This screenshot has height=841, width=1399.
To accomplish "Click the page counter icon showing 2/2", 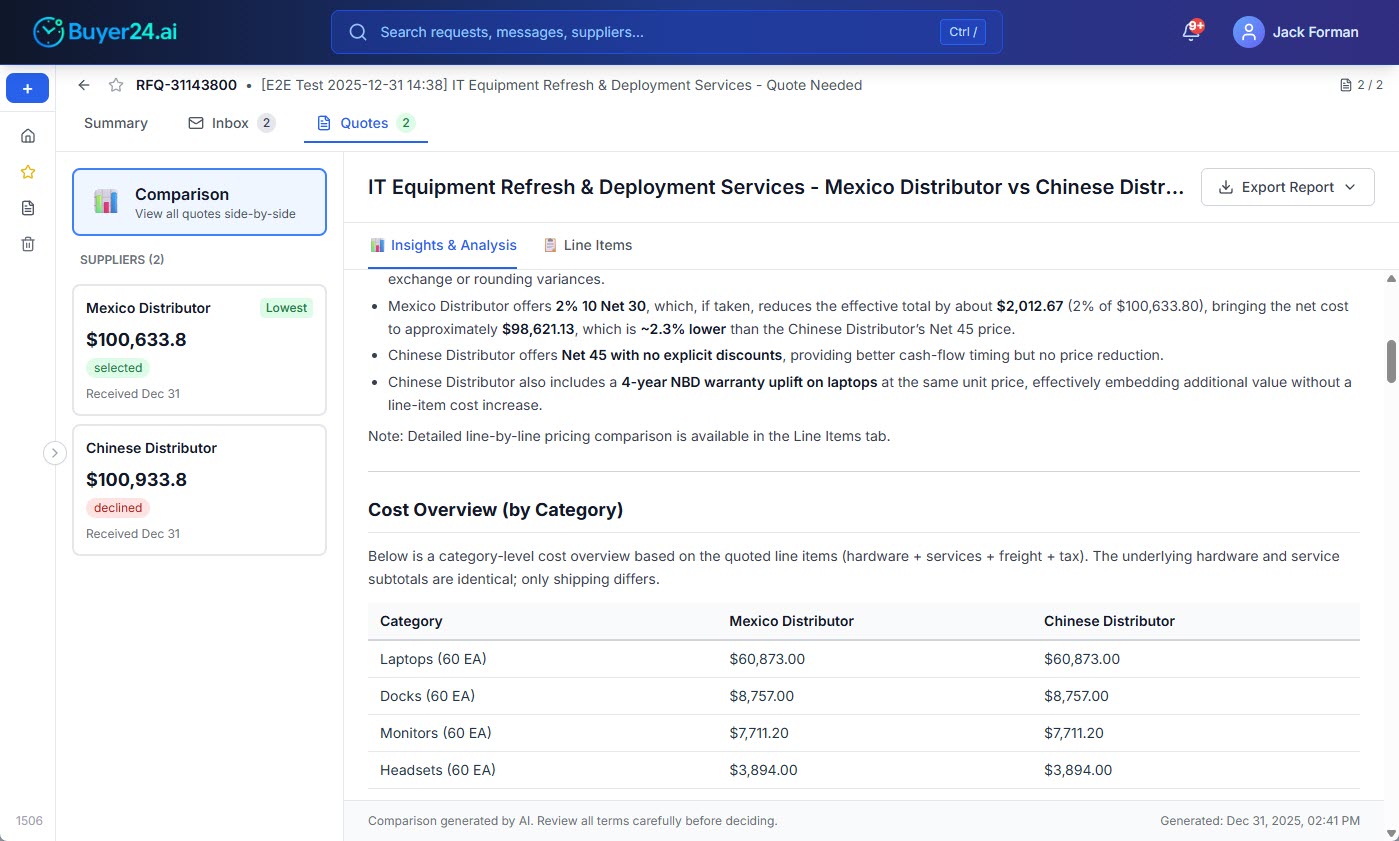I will (1344, 85).
